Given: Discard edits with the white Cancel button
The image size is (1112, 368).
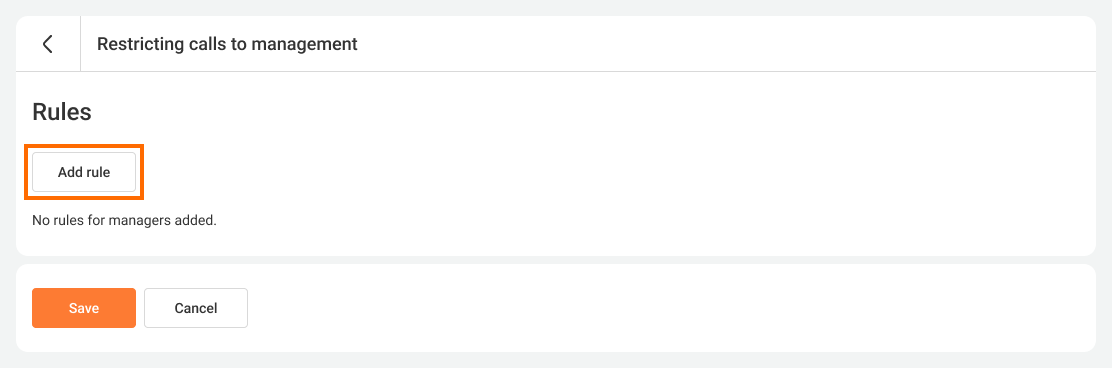Looking at the screenshot, I should tap(196, 308).
